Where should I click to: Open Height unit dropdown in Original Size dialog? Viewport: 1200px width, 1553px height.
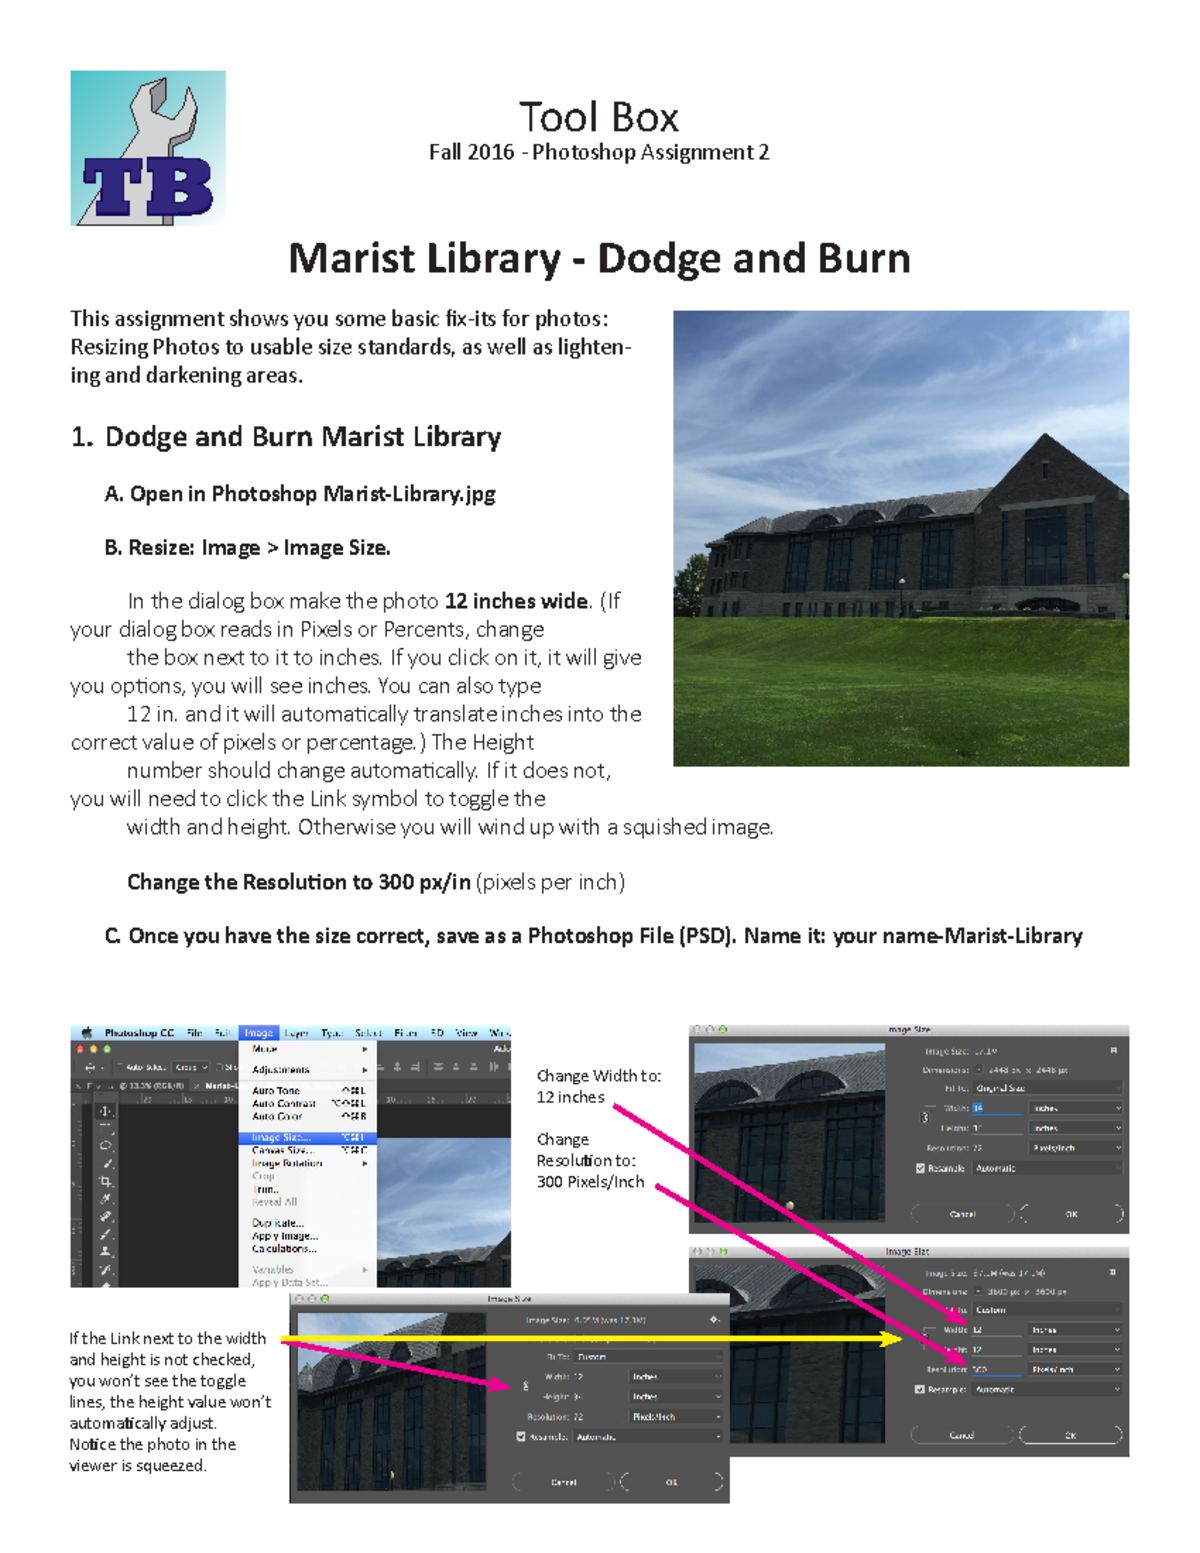tap(1077, 1128)
